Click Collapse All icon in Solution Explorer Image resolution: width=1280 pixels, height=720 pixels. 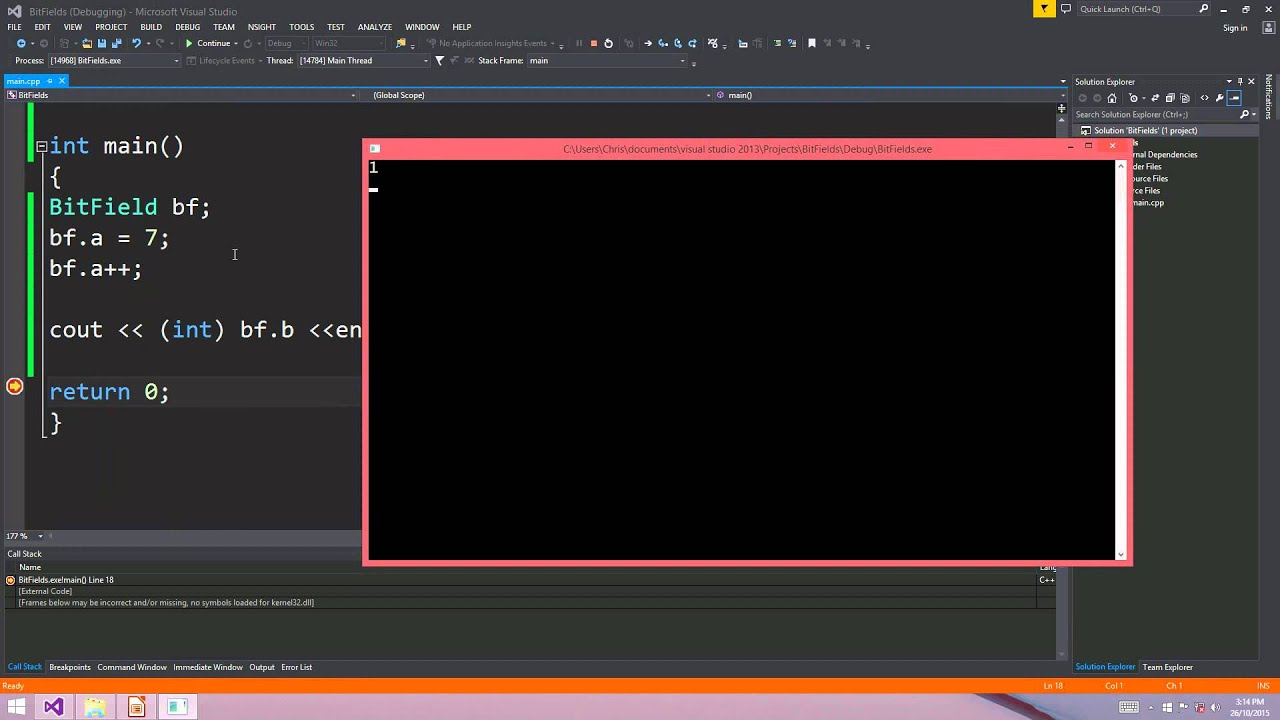pos(1170,98)
